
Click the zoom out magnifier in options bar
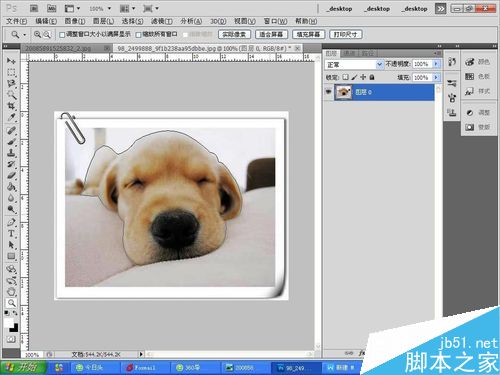coord(47,34)
